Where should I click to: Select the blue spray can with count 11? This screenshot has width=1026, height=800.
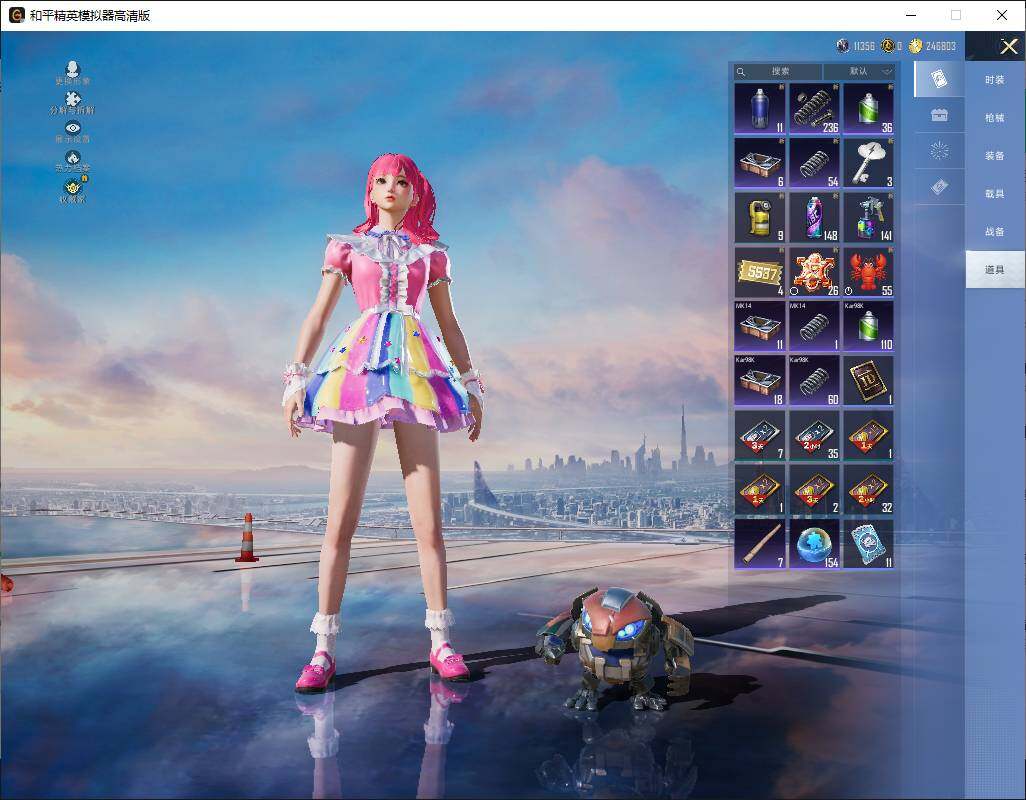tap(760, 109)
